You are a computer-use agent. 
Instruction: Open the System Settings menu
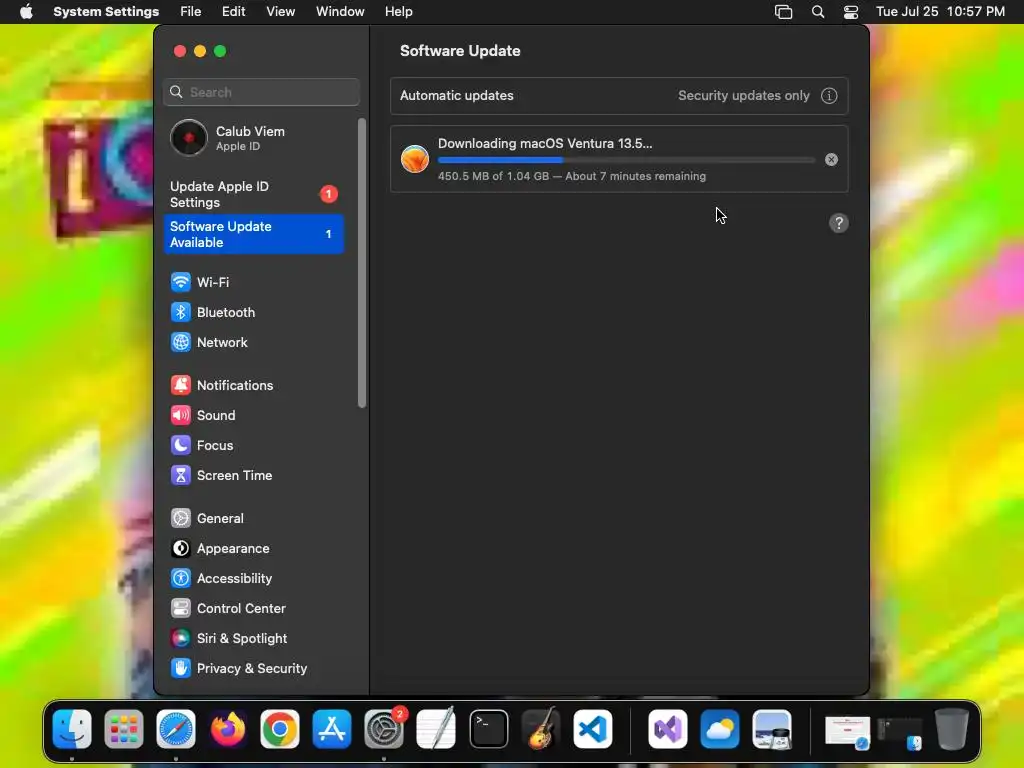pyautogui.click(x=106, y=12)
